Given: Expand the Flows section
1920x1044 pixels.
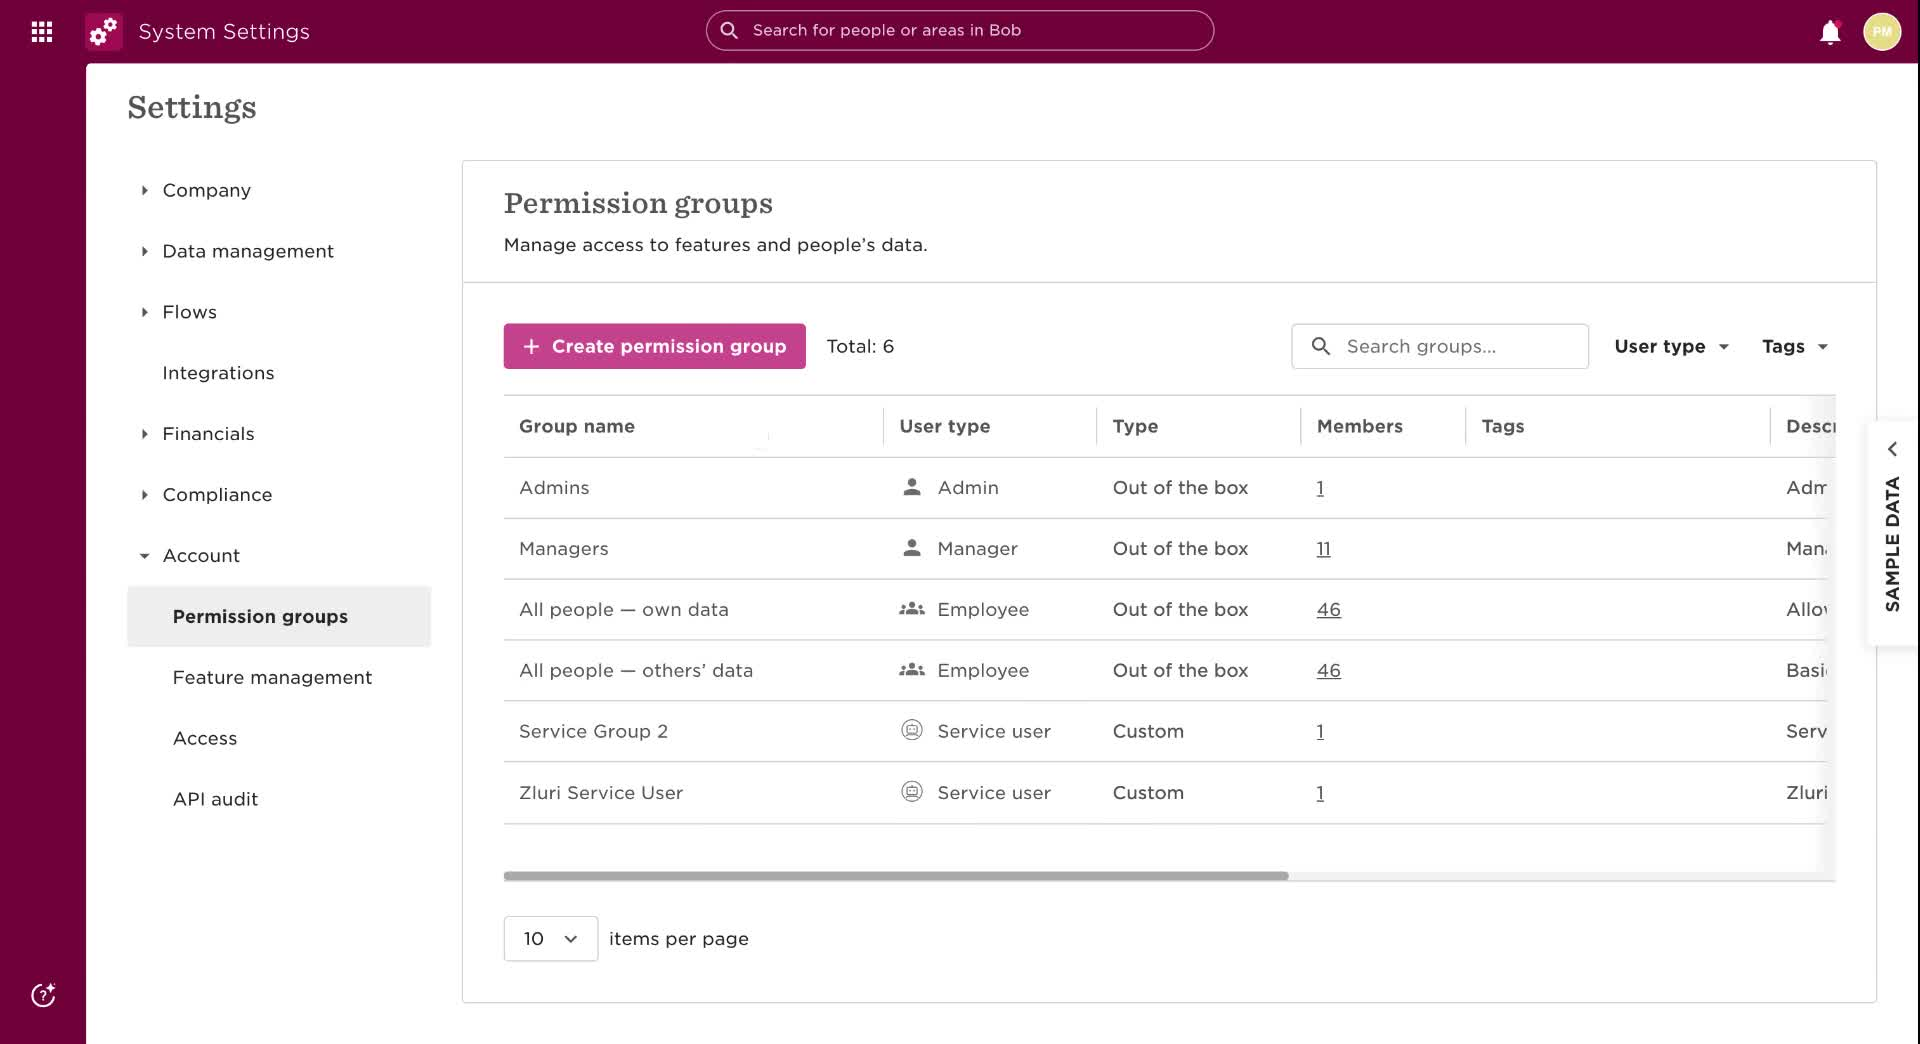Looking at the screenshot, I should point(144,312).
